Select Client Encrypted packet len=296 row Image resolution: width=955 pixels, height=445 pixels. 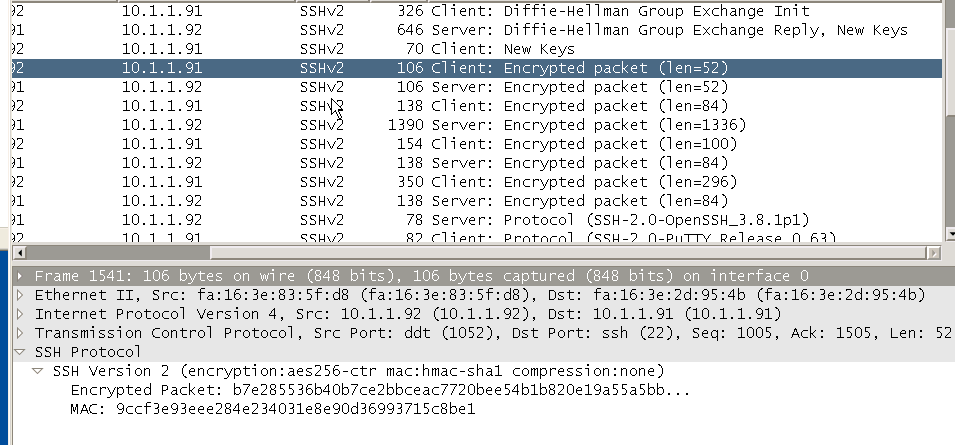(x=477, y=181)
